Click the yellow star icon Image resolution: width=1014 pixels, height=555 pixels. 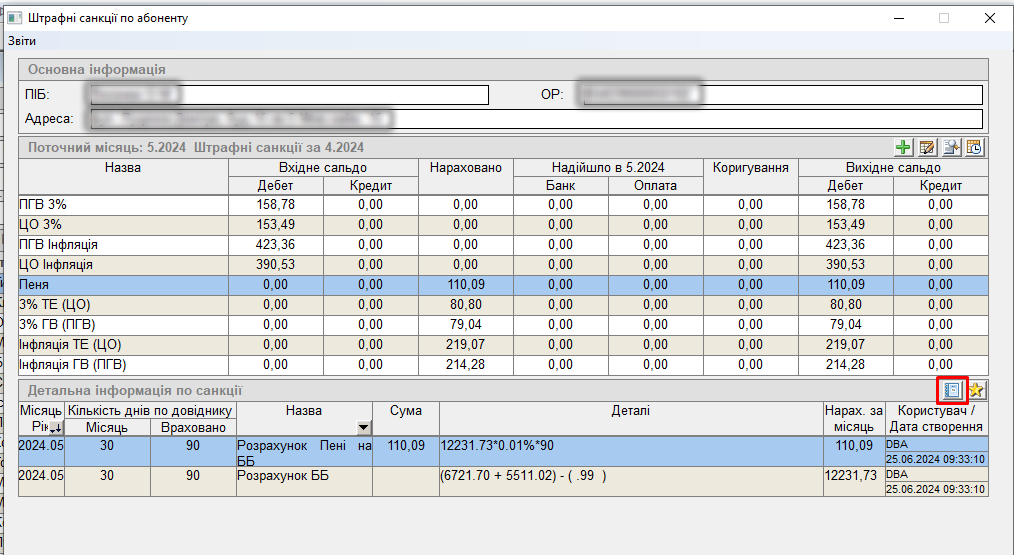click(976, 390)
